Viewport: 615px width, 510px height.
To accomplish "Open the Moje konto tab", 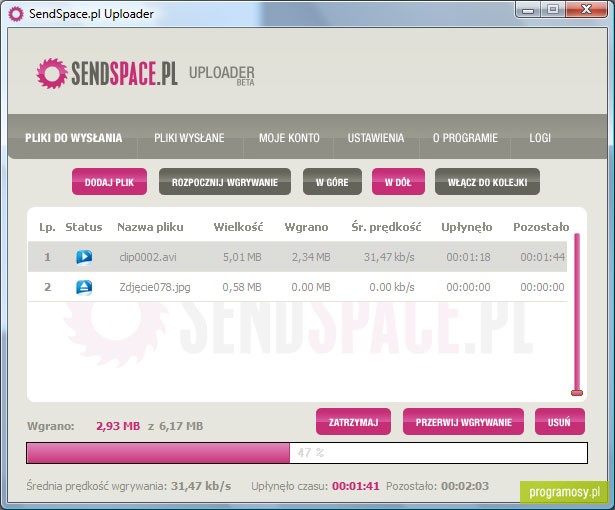I will 289,138.
